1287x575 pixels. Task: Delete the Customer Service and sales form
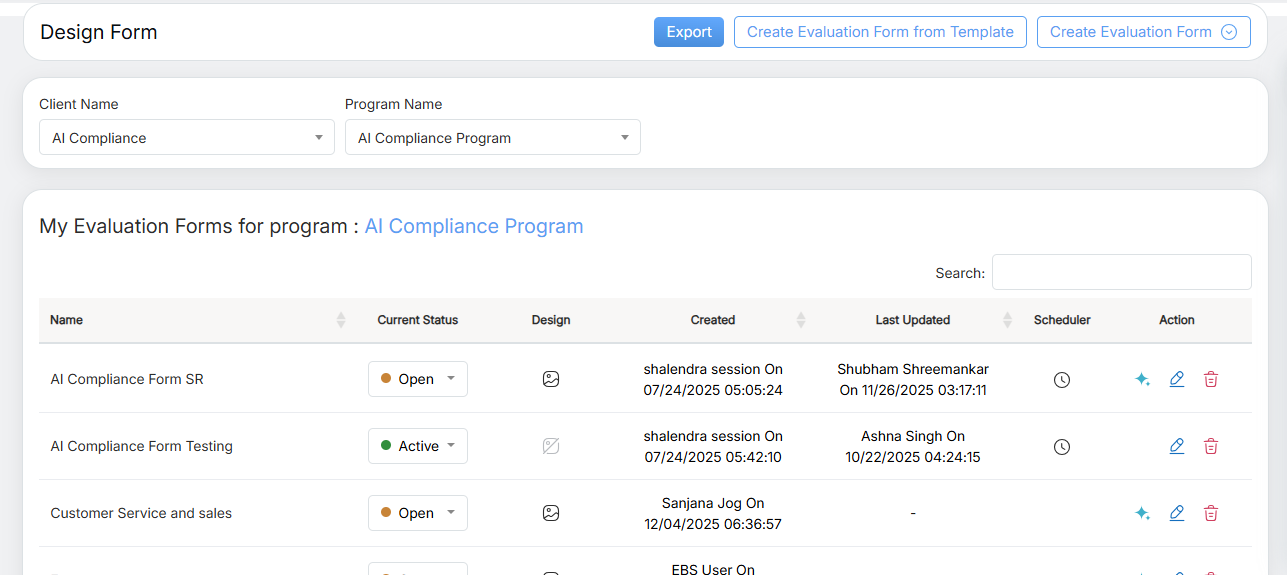pyautogui.click(x=1211, y=513)
